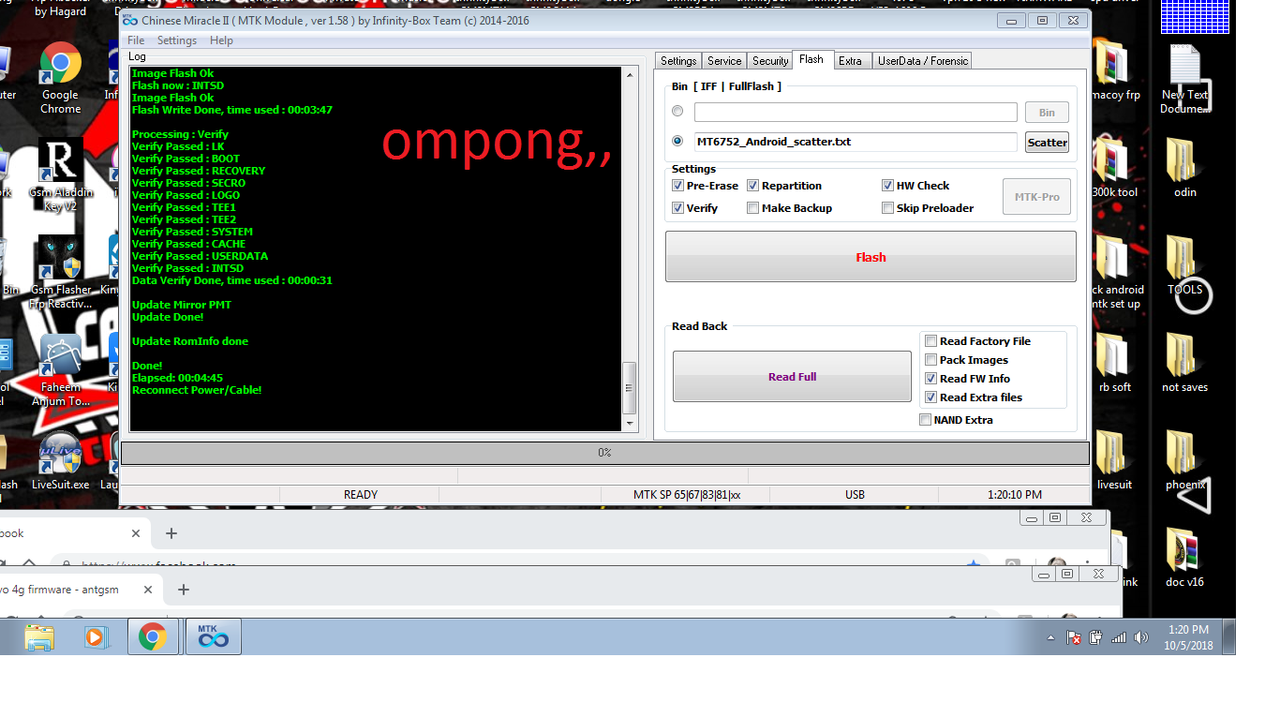Click the MTK-Pro button
1280x720 pixels.
[1037, 197]
